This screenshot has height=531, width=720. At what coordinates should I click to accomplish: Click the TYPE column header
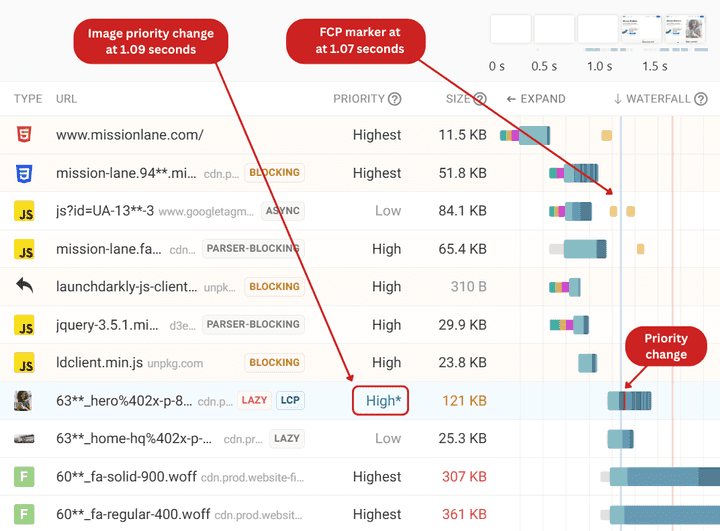(x=28, y=99)
